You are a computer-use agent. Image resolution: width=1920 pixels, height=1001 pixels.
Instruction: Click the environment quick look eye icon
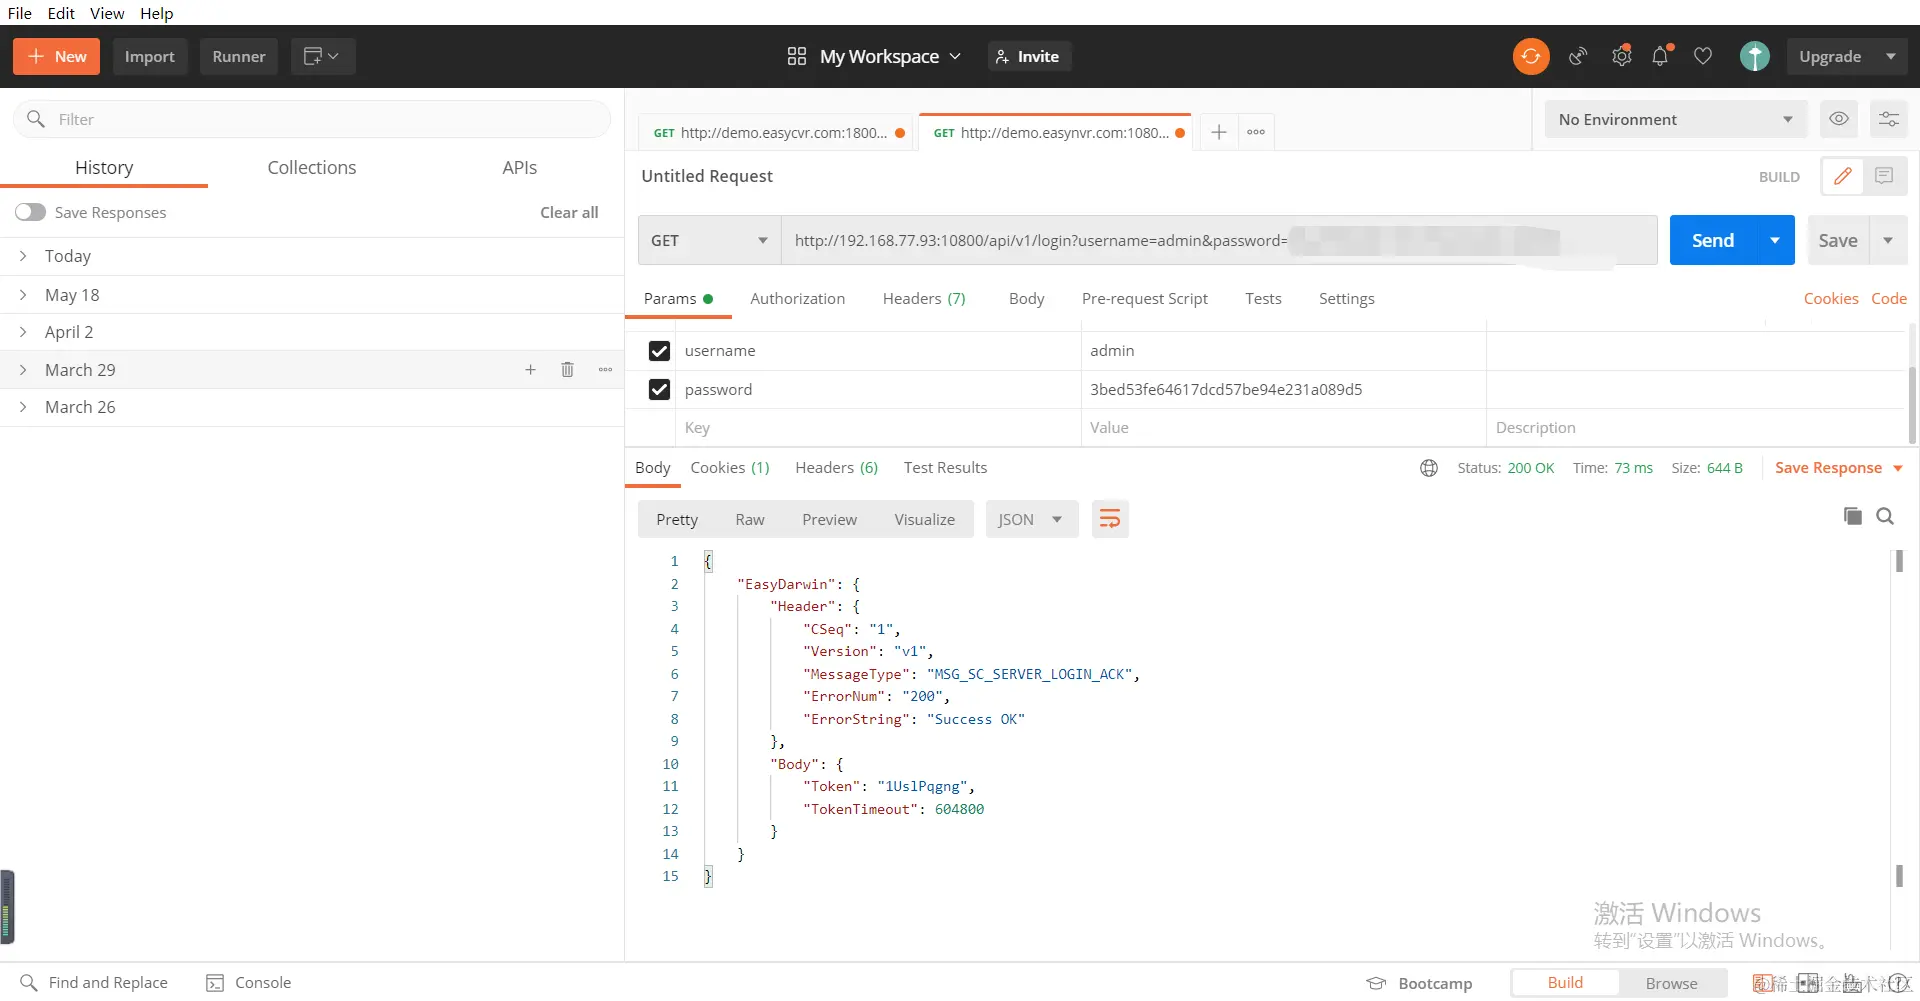pyautogui.click(x=1838, y=119)
